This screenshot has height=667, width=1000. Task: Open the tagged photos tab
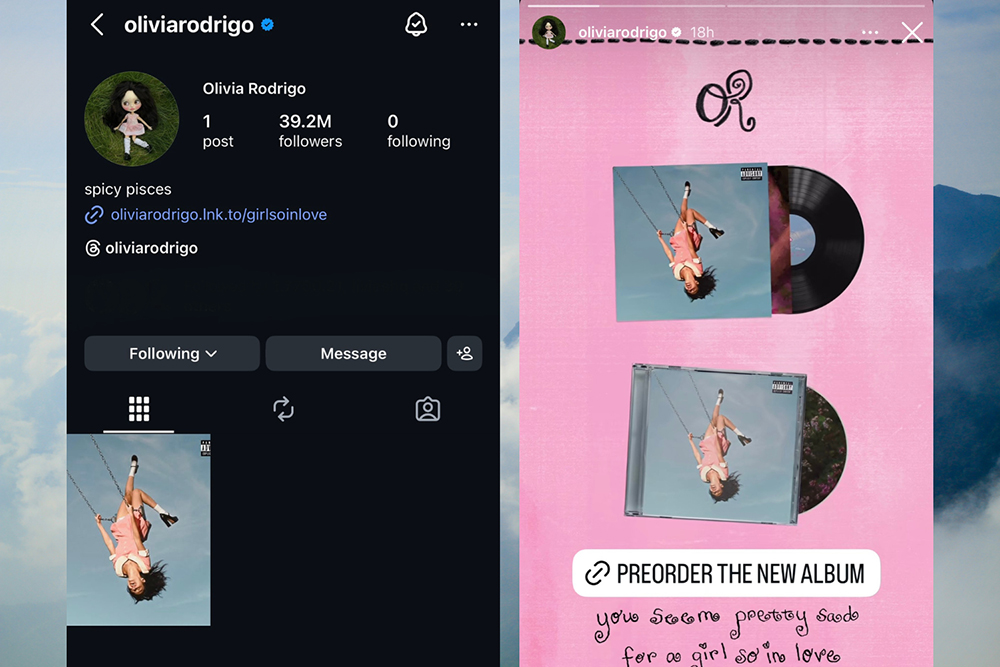pos(427,409)
